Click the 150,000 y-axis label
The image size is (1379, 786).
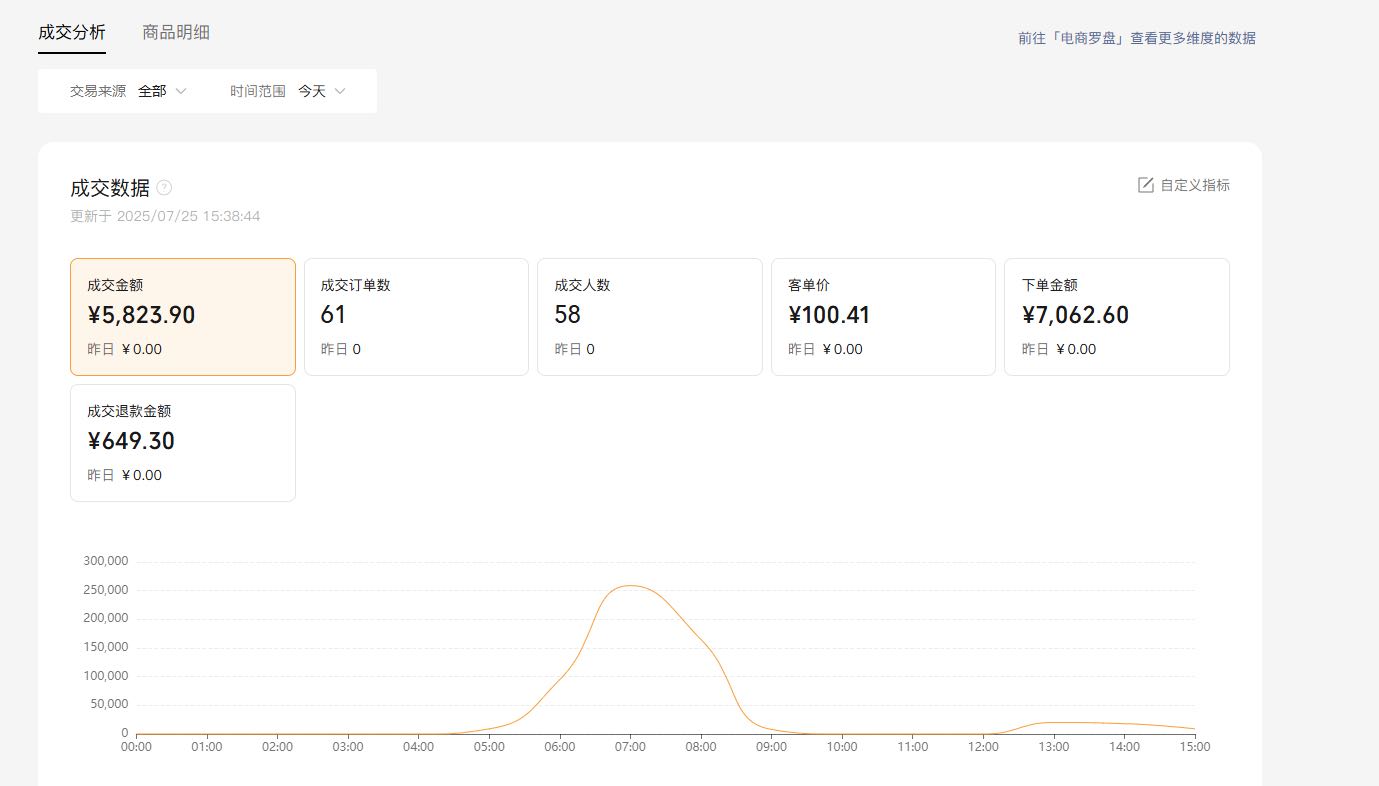pos(105,647)
